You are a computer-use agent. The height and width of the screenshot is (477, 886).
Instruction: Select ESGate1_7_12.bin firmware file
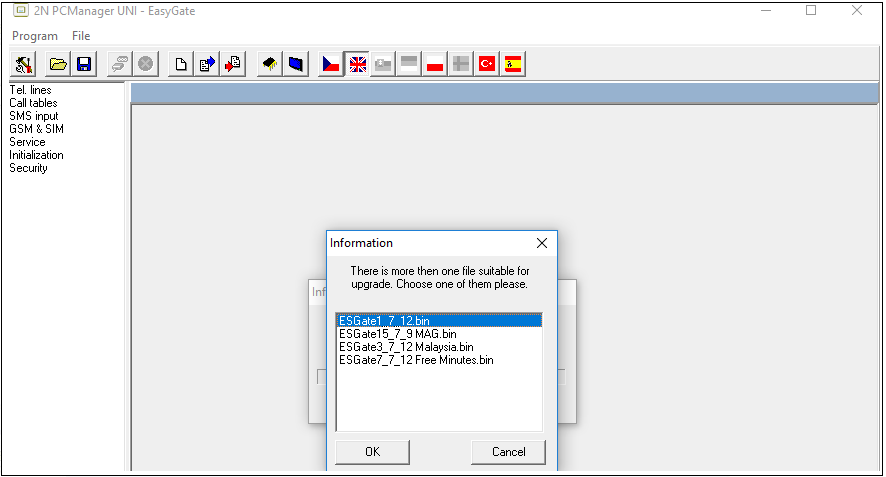[439, 320]
